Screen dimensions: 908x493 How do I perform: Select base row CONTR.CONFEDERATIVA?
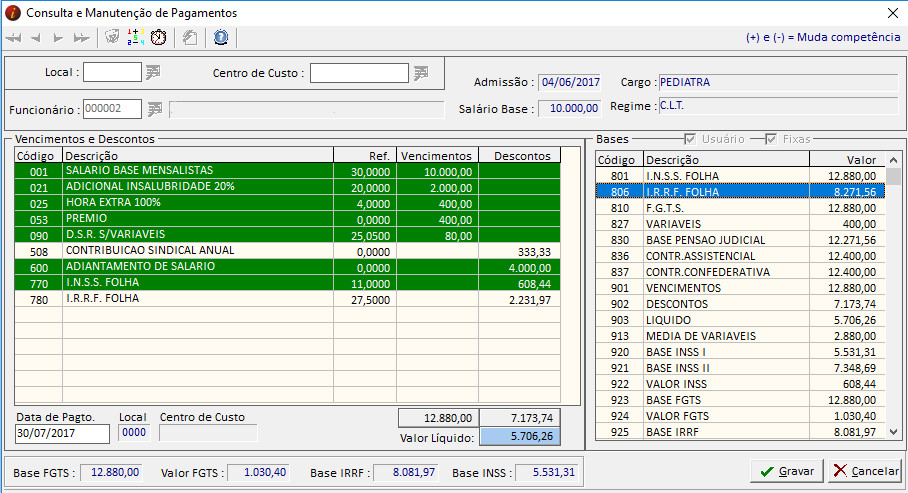click(740, 272)
